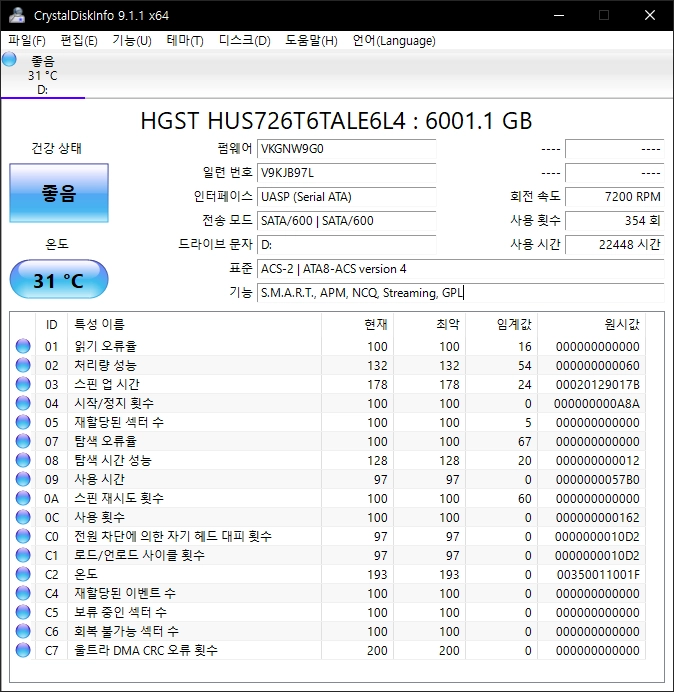This screenshot has height=692, width=674.
Task: Click the interface field UASP (Serial ATA)
Action: [x=346, y=196]
